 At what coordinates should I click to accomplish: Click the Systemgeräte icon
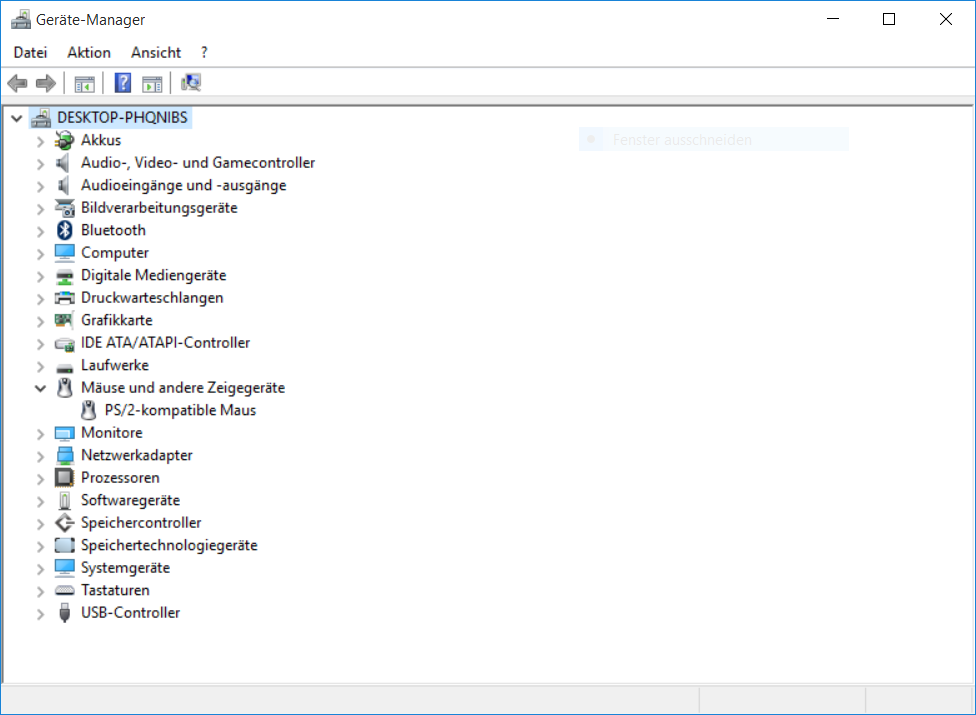64,568
